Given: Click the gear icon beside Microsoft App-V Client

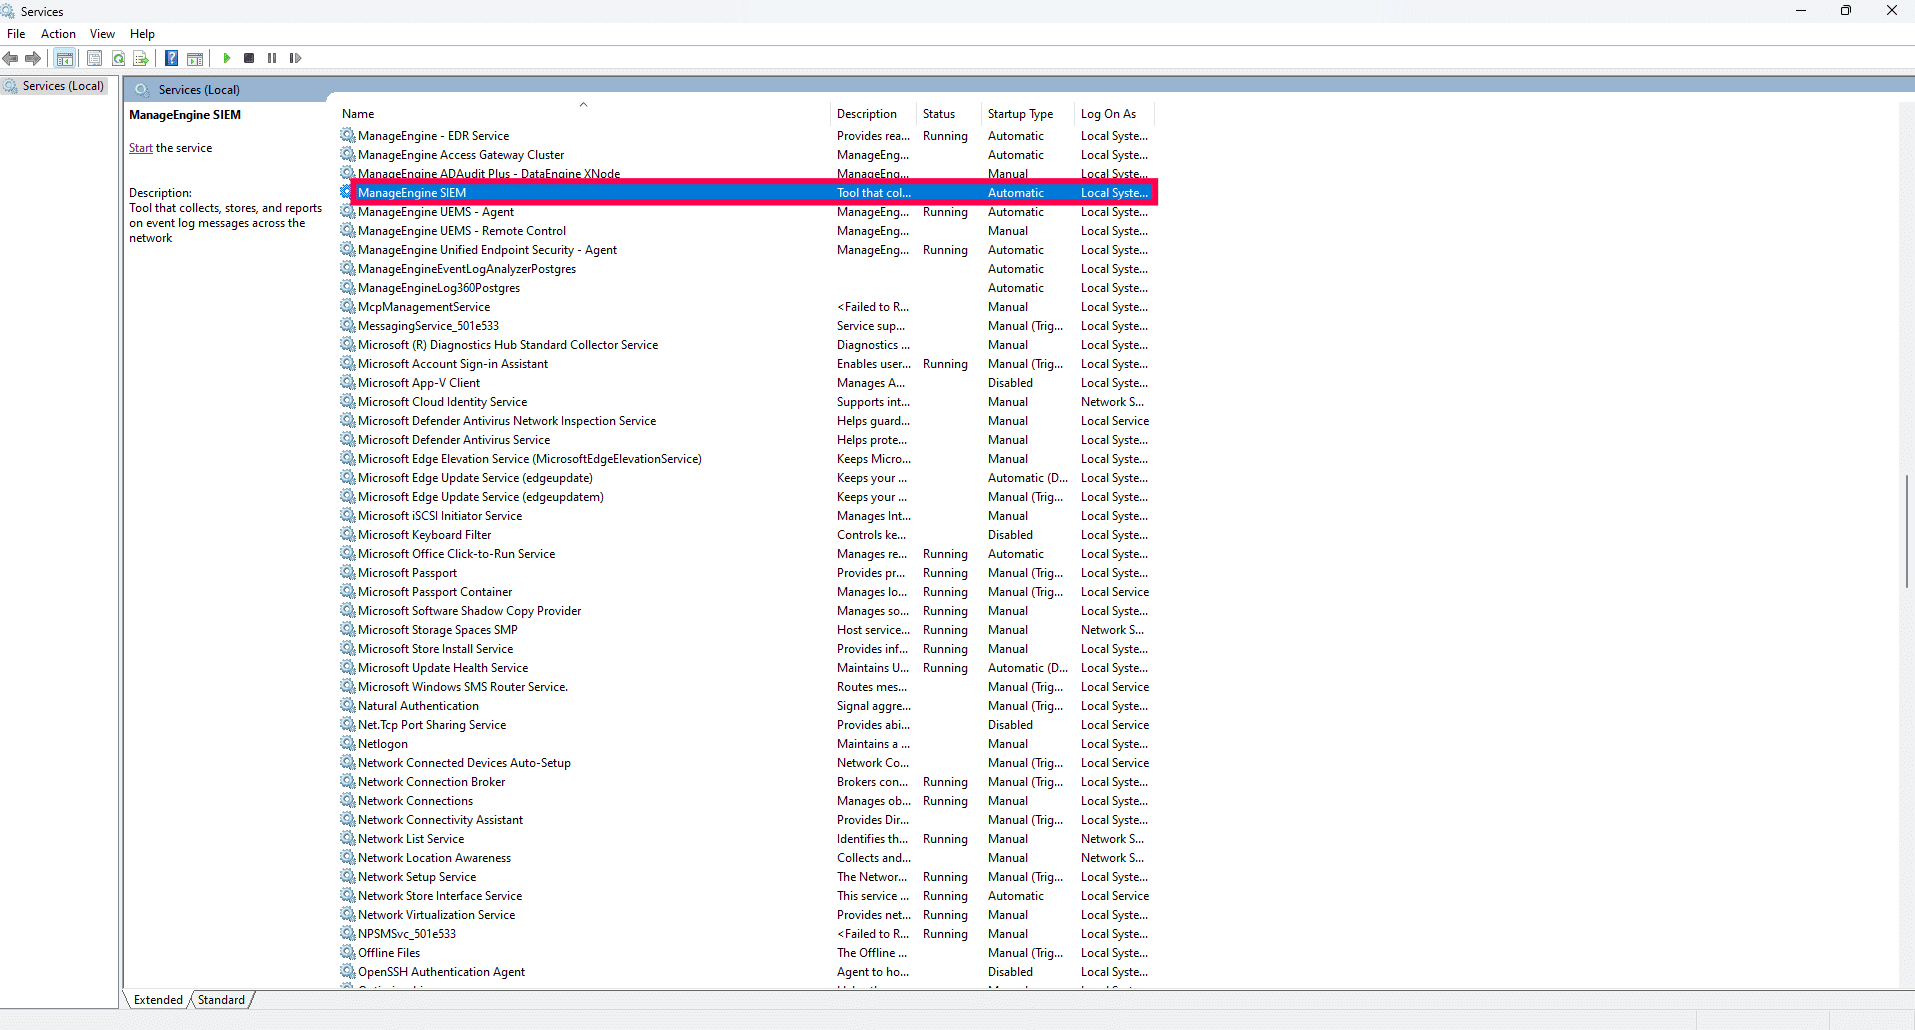Looking at the screenshot, I should click(x=348, y=382).
